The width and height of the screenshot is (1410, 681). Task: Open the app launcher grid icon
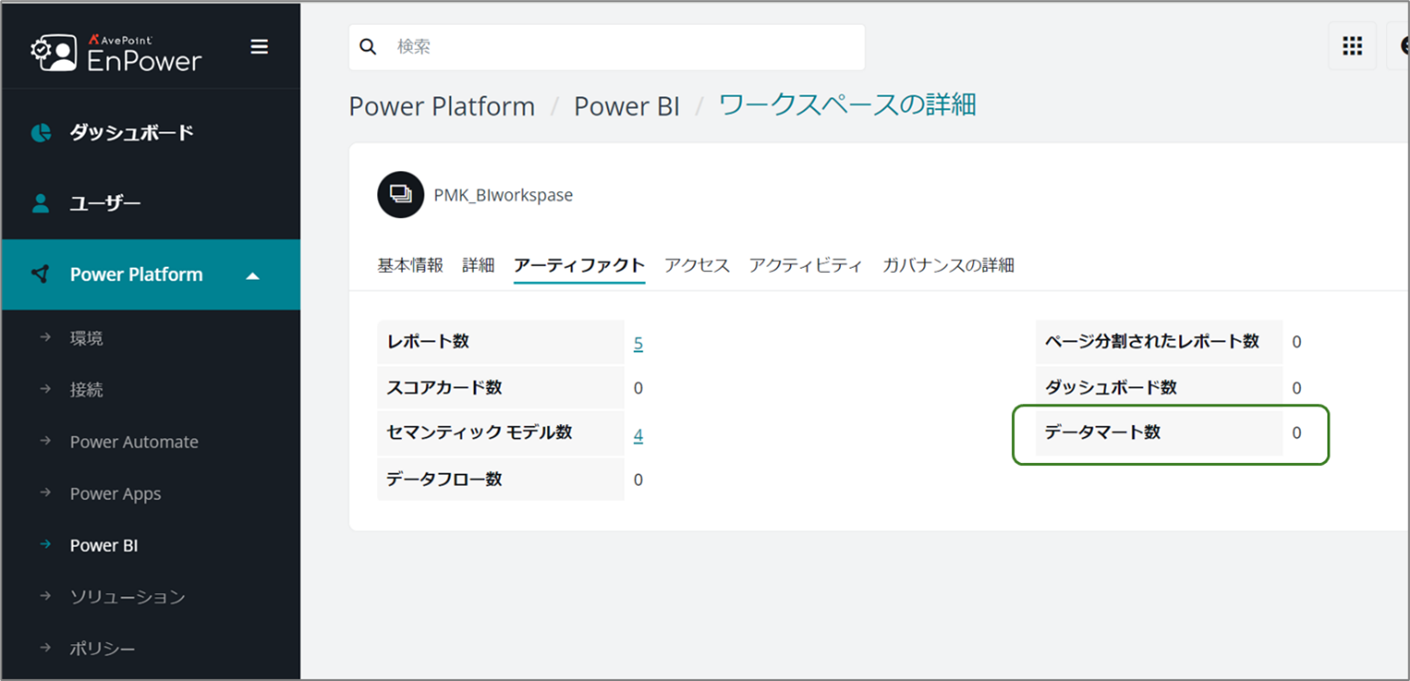coord(1352,46)
